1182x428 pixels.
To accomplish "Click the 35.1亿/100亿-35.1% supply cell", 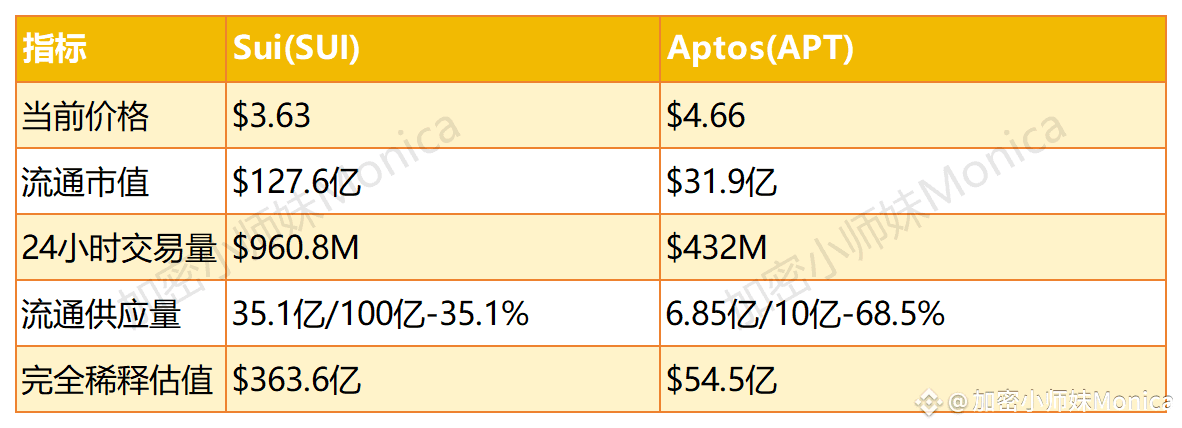I will (x=442, y=313).
